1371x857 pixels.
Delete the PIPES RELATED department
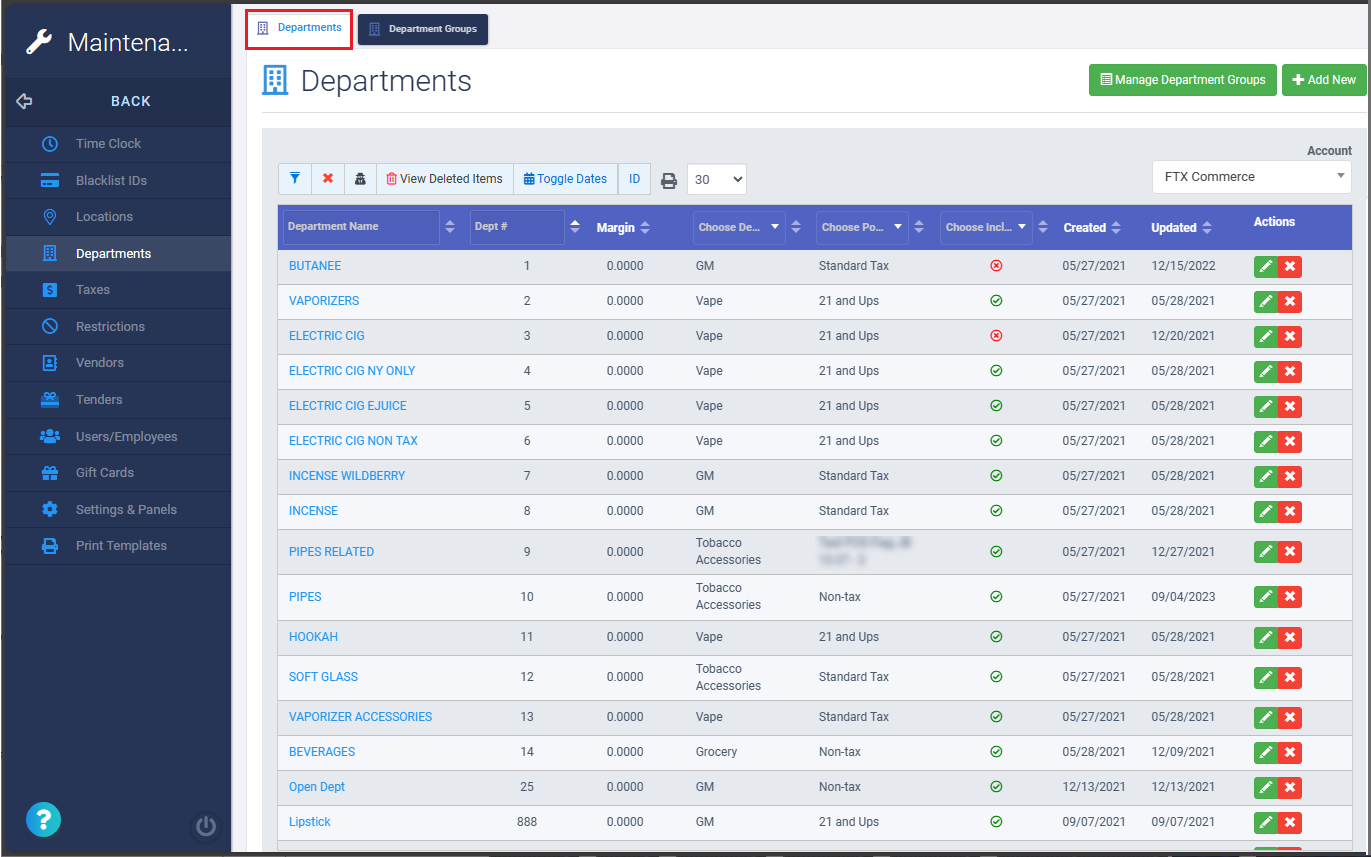(x=1290, y=552)
